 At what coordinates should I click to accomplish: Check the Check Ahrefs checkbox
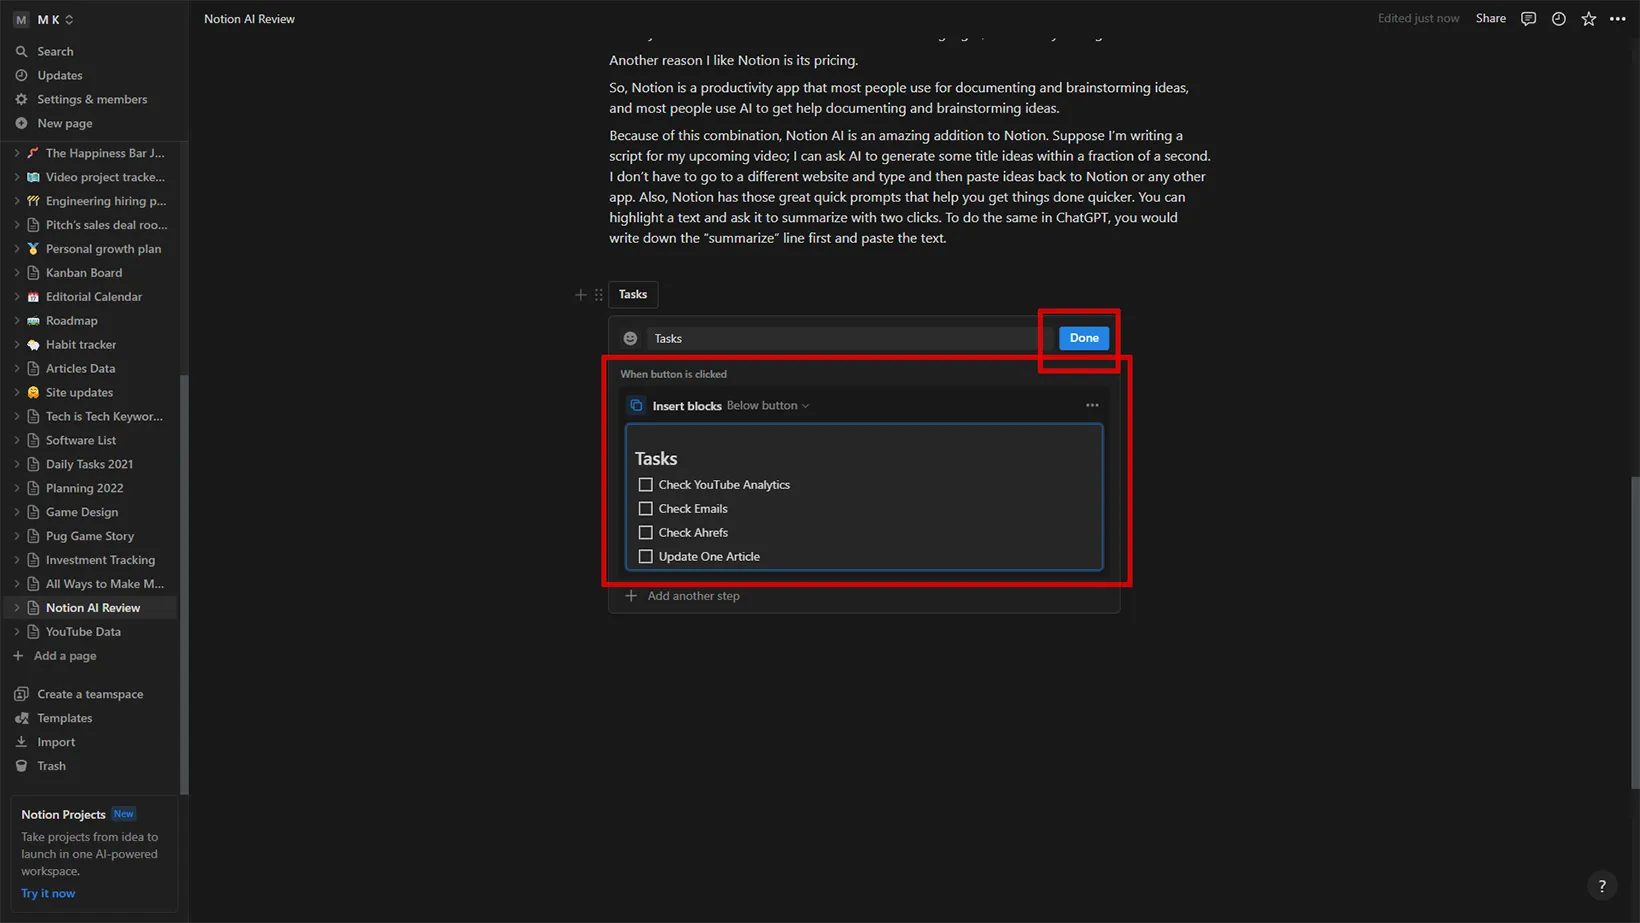click(x=645, y=533)
